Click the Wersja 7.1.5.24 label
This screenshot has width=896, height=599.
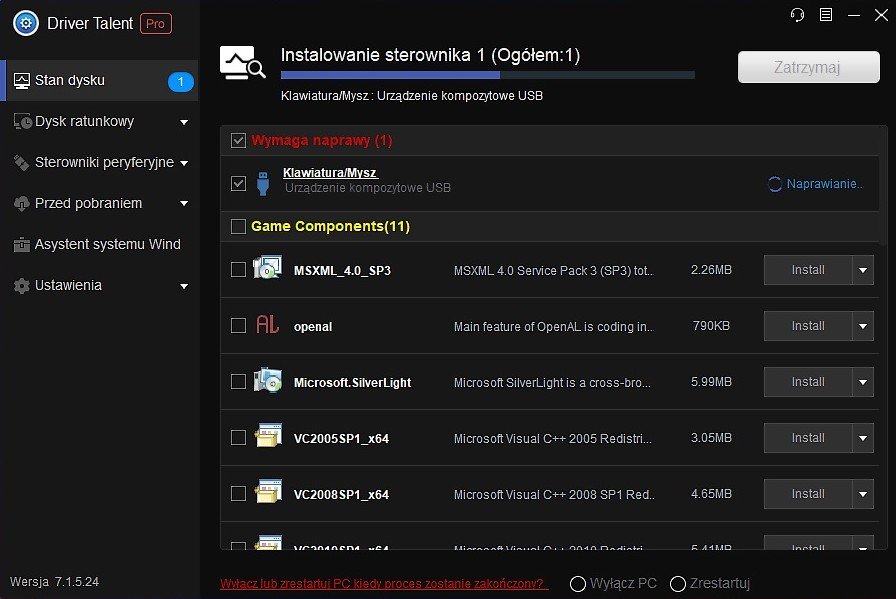pos(54,582)
